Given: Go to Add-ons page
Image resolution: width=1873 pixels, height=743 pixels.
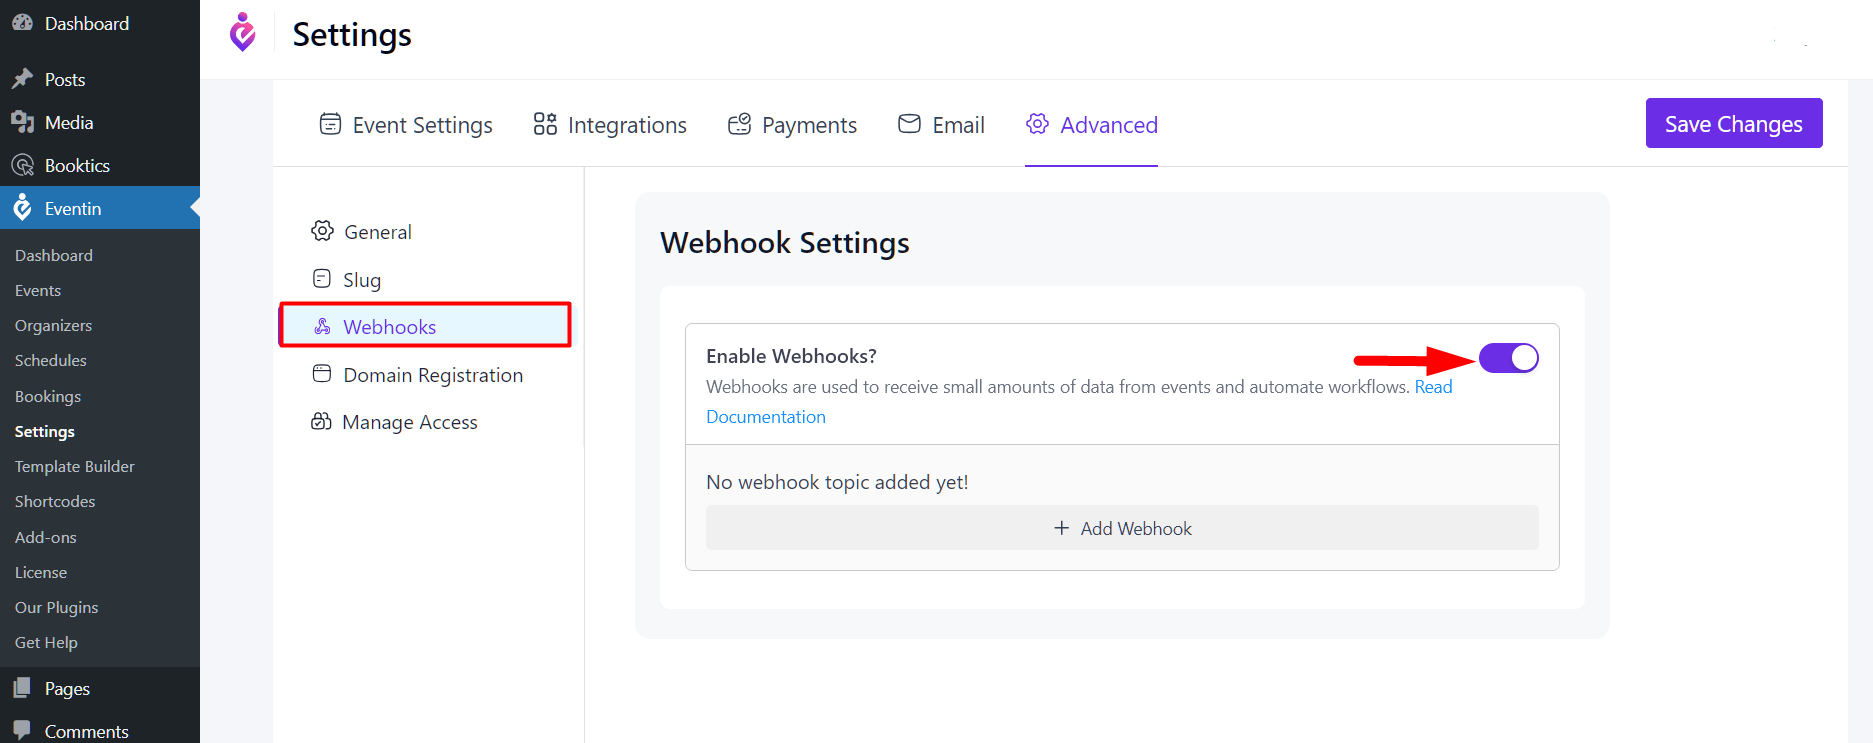Looking at the screenshot, I should coord(46,537).
